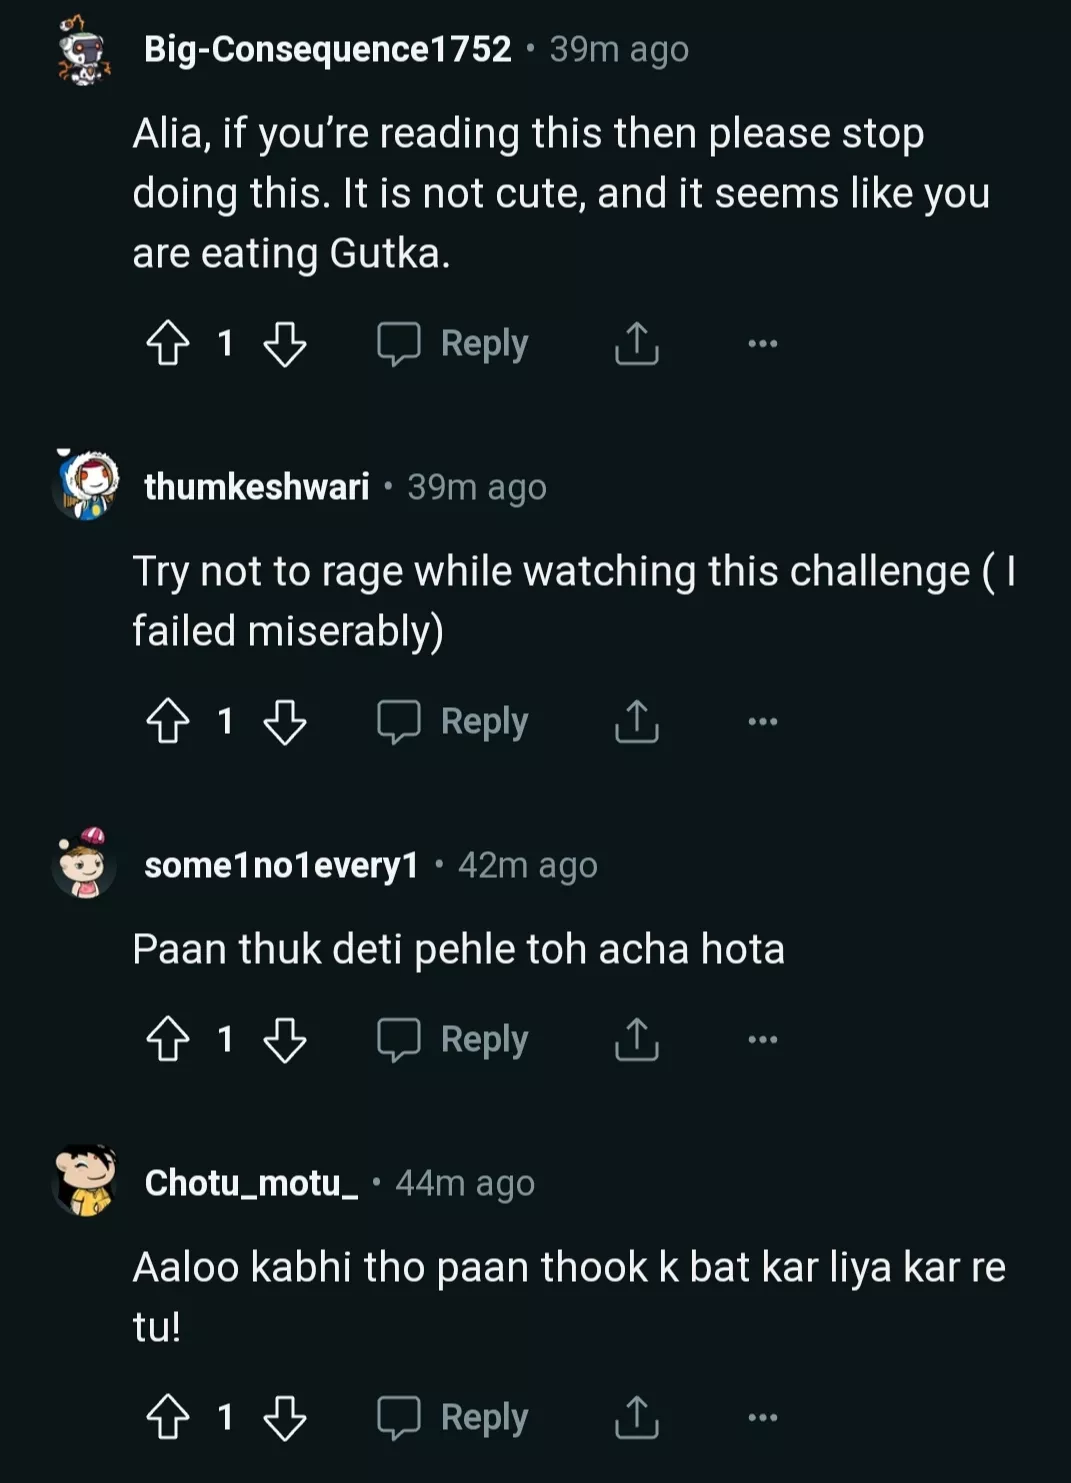Open more options on thumkeshwari's comment

pyautogui.click(x=762, y=721)
